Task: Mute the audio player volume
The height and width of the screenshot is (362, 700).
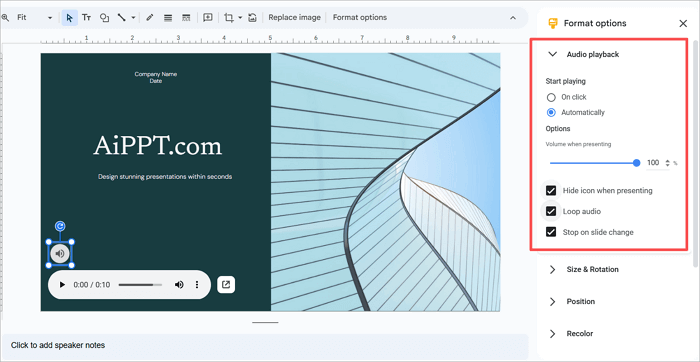Action: (x=179, y=285)
